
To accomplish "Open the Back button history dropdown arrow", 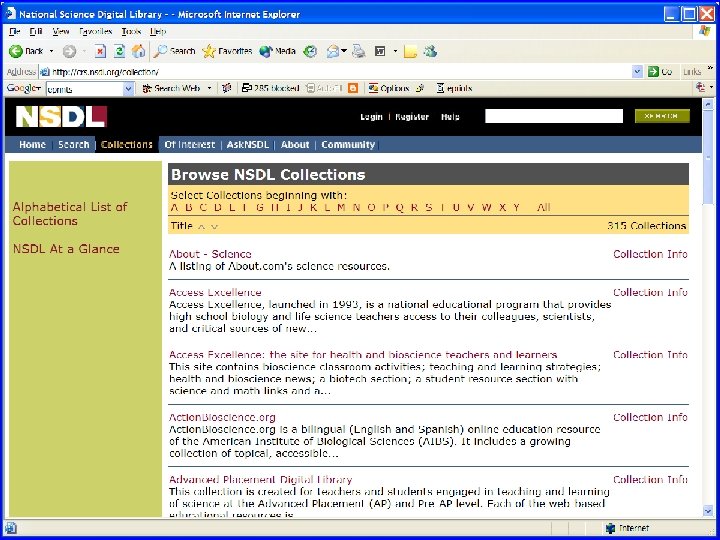I will click(x=51, y=51).
